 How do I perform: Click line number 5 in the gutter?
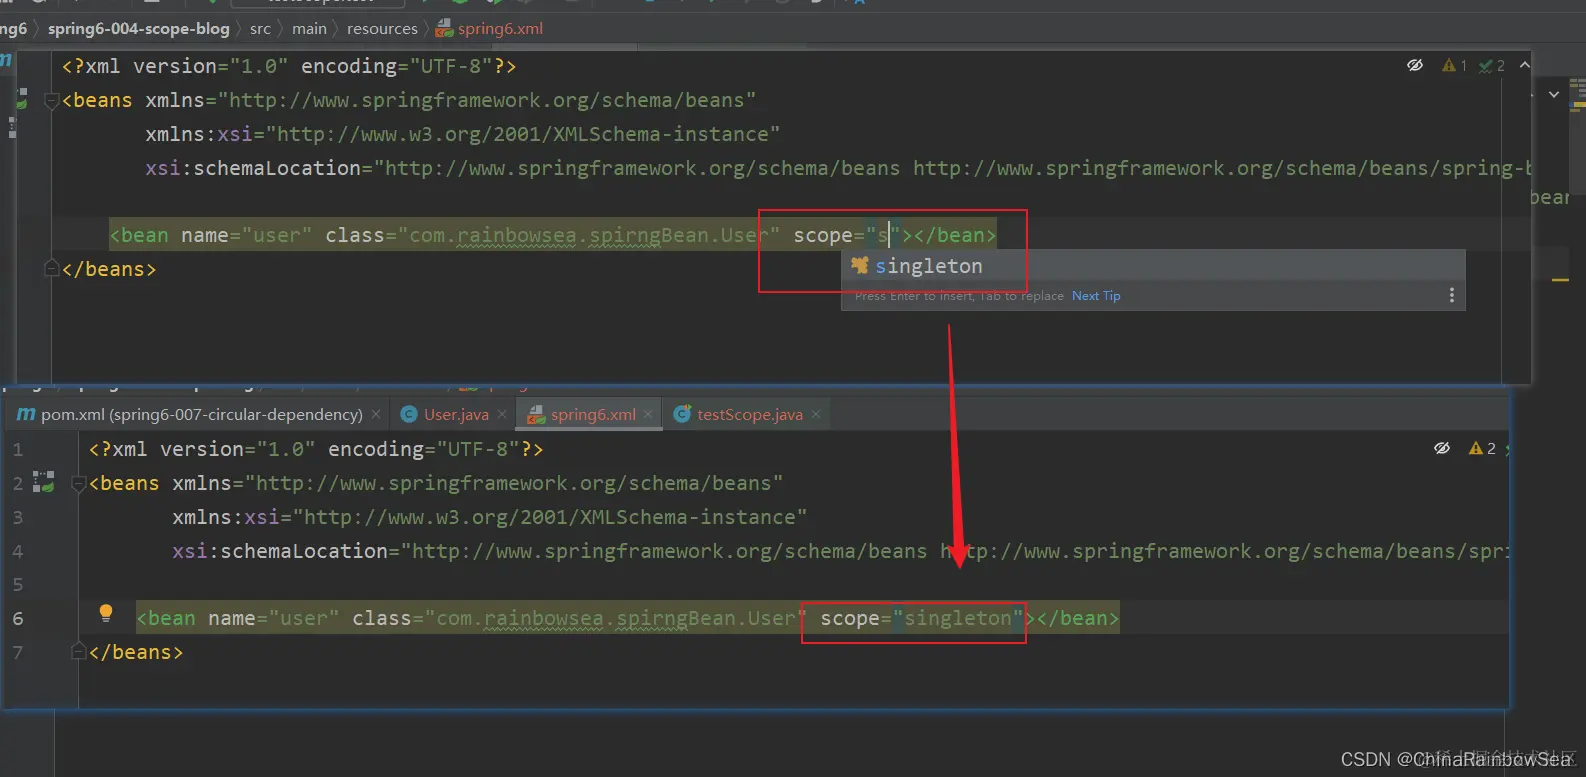[x=17, y=584]
